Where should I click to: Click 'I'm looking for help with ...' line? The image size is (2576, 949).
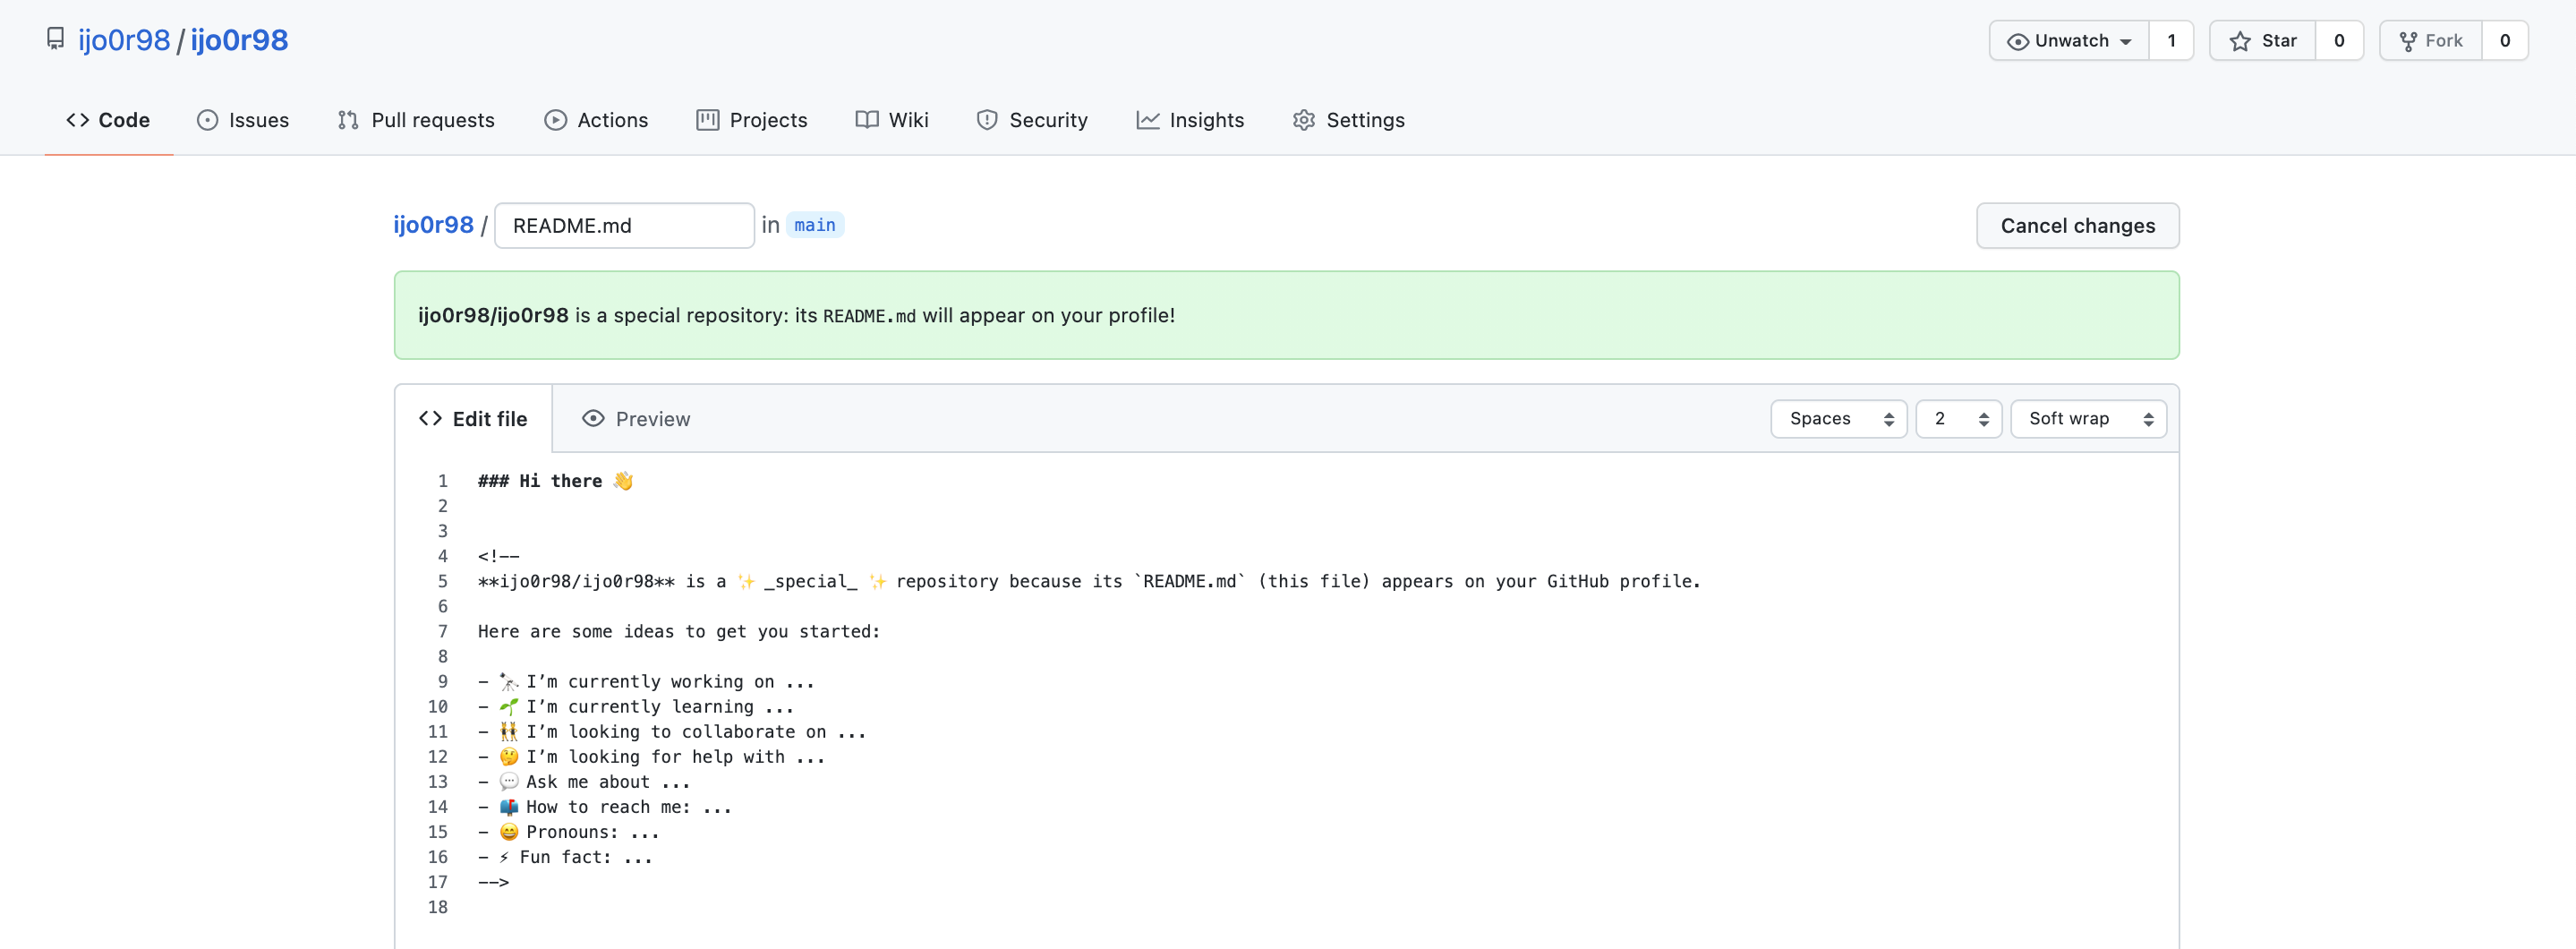tap(651, 756)
